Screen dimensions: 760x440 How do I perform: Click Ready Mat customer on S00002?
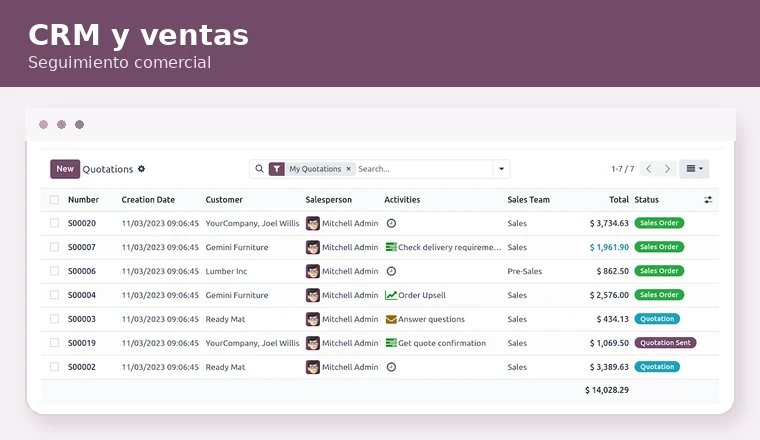[225, 367]
